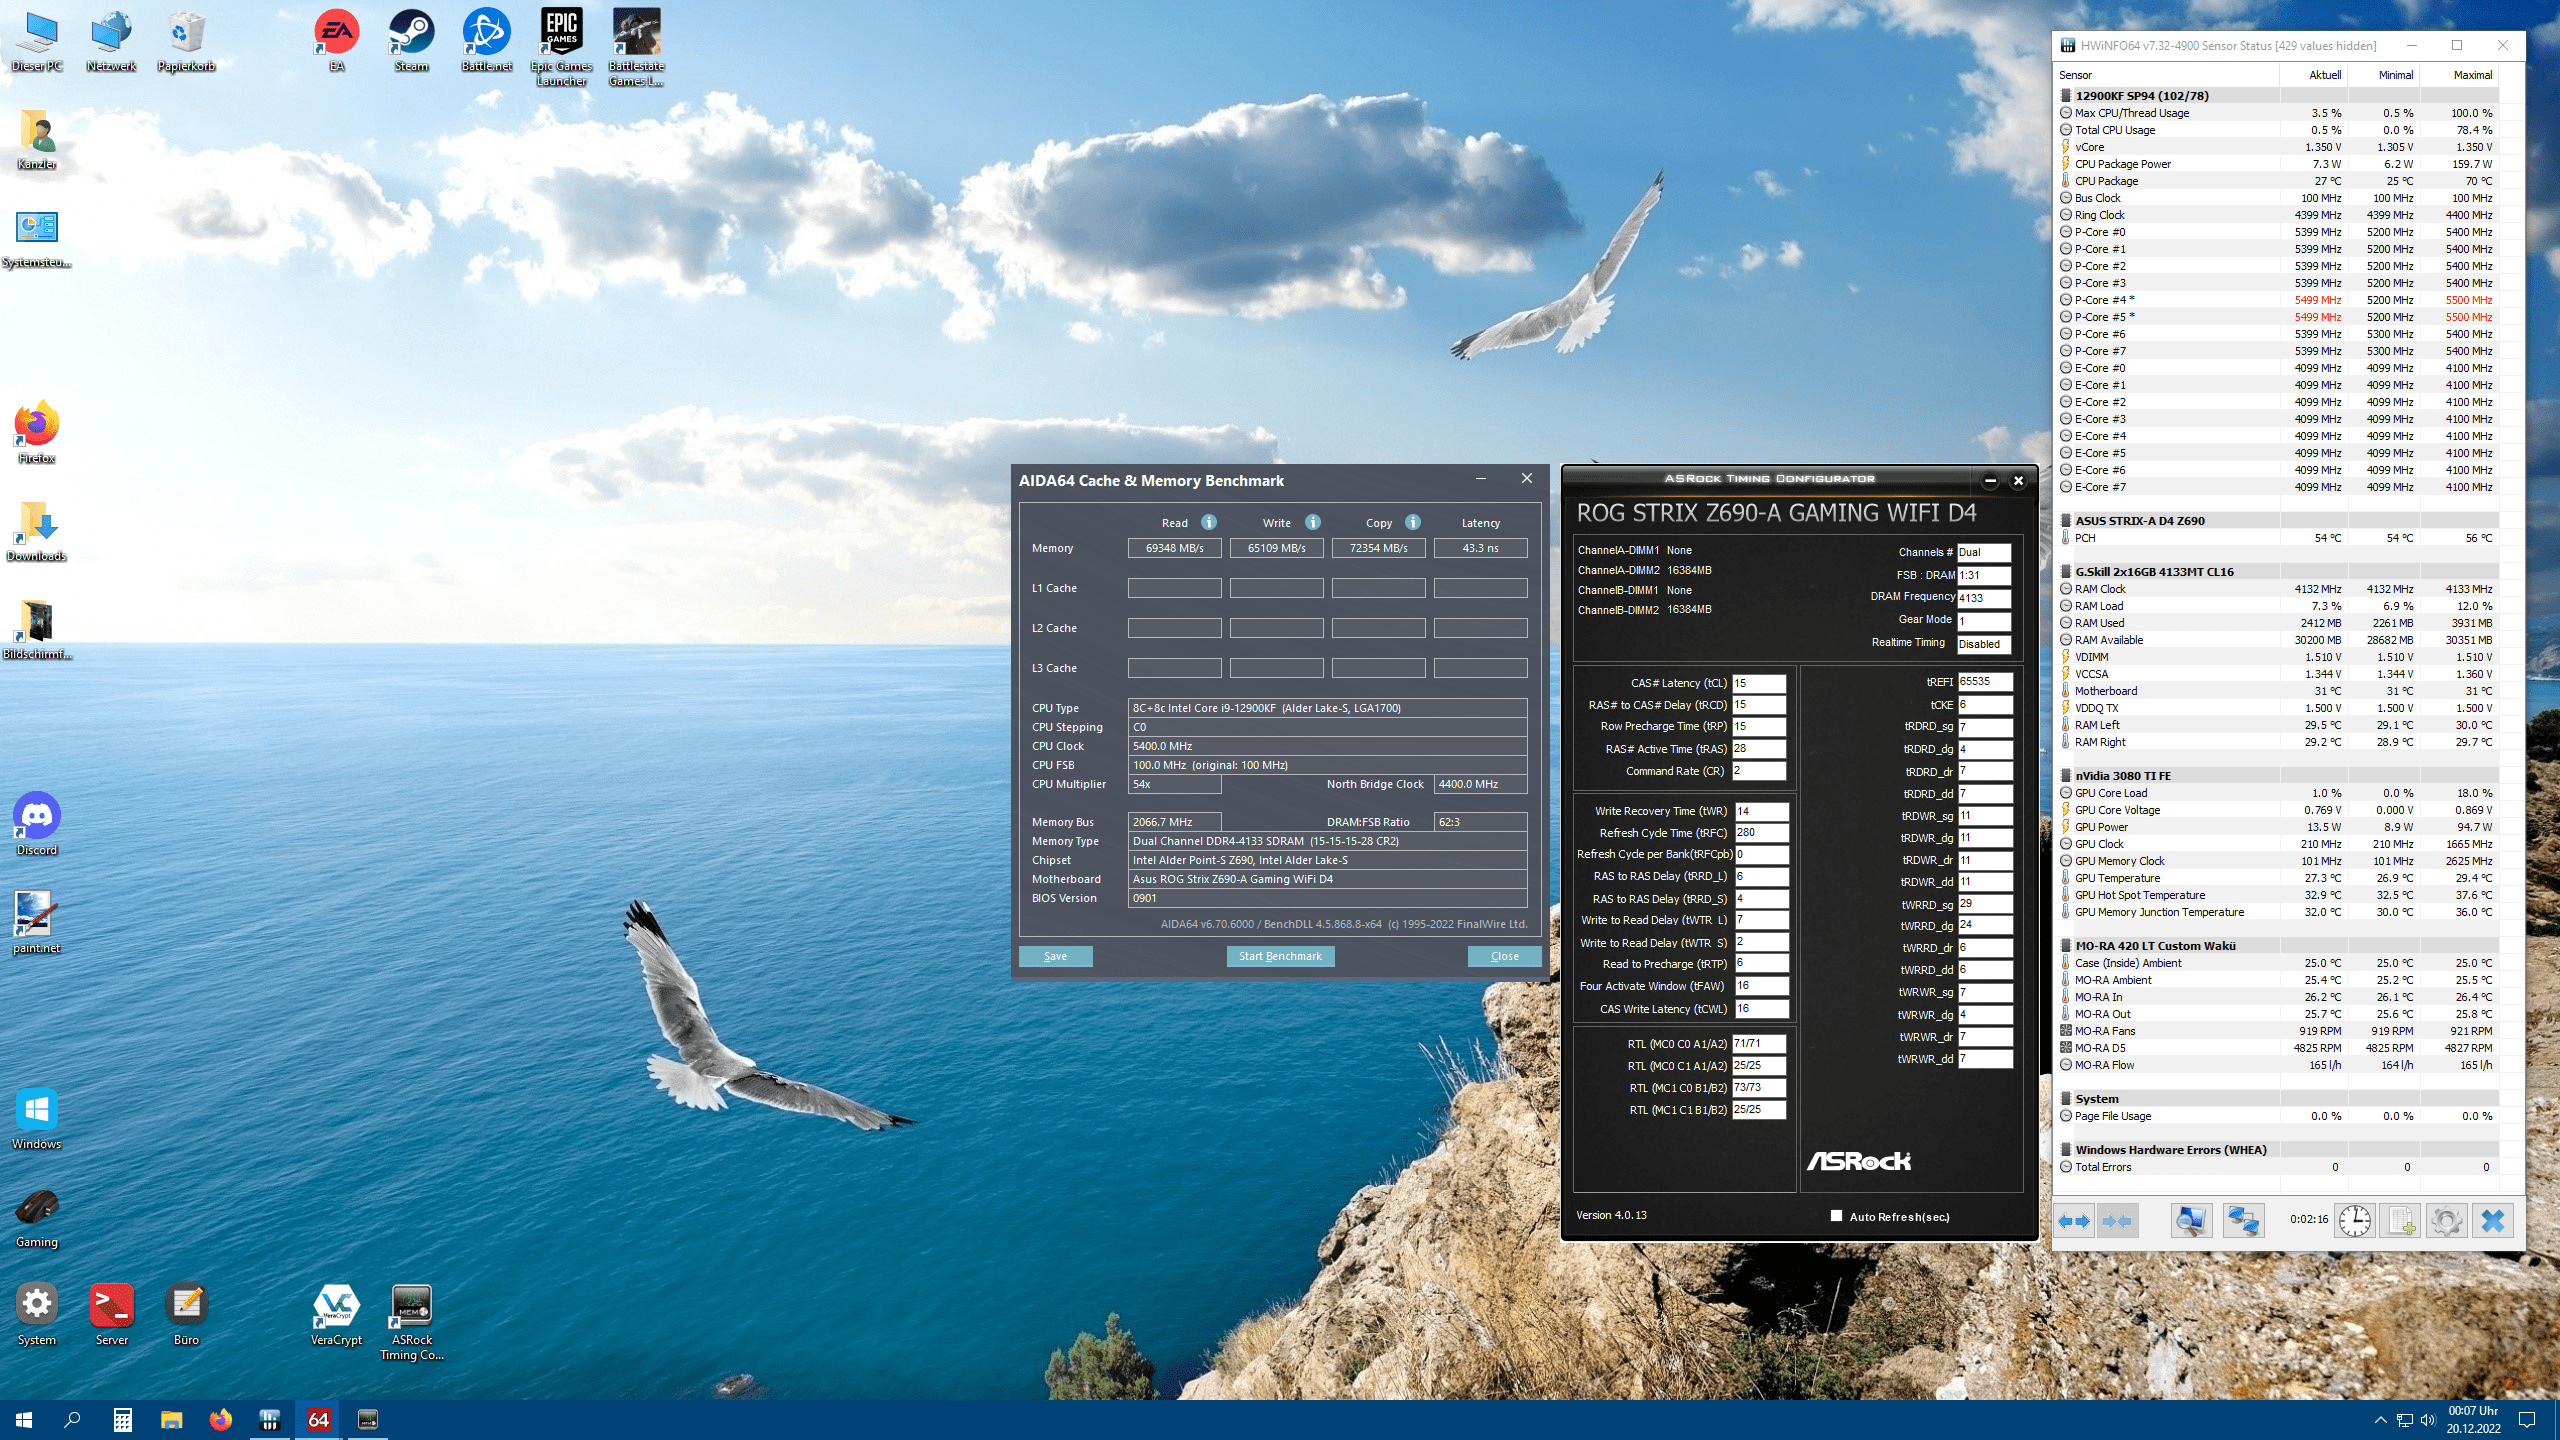Click the Gear Mode field
The width and height of the screenshot is (2560, 1440).
(x=1984, y=621)
